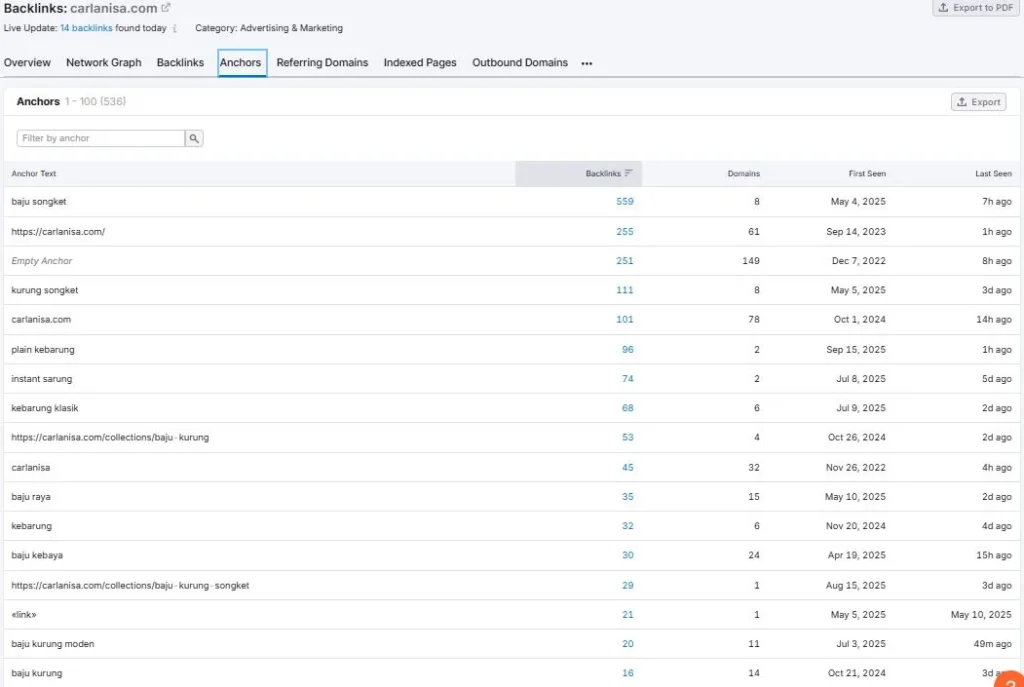Viewport: 1024px width, 687px height.
Task: Click Last Seen 'May 10, 2025' cell
Action: coord(982,615)
